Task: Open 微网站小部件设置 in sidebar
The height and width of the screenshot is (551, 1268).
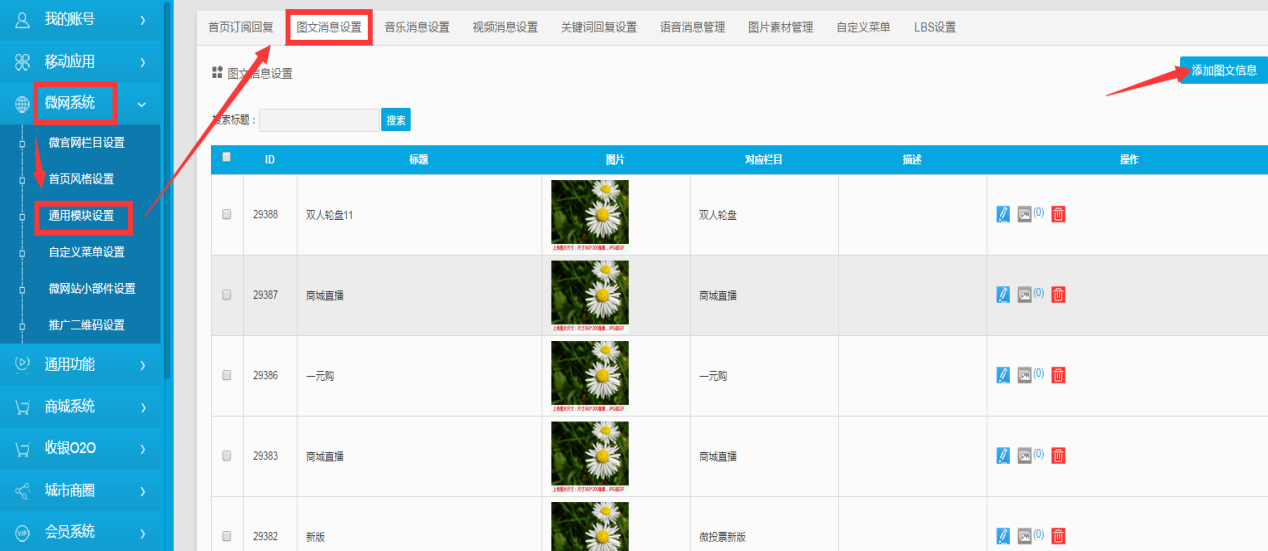Action: 93,289
